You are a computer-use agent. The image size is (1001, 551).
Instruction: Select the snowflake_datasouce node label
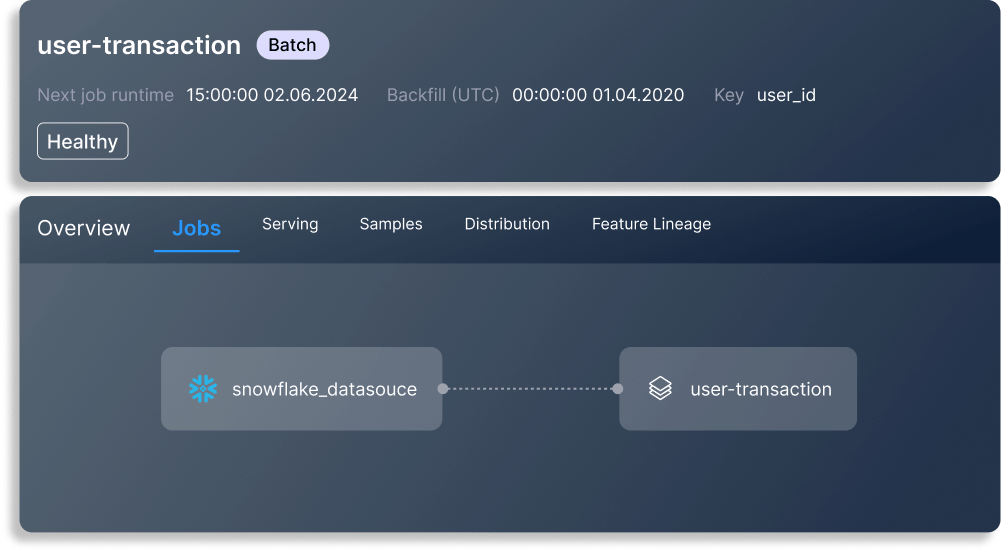click(324, 389)
